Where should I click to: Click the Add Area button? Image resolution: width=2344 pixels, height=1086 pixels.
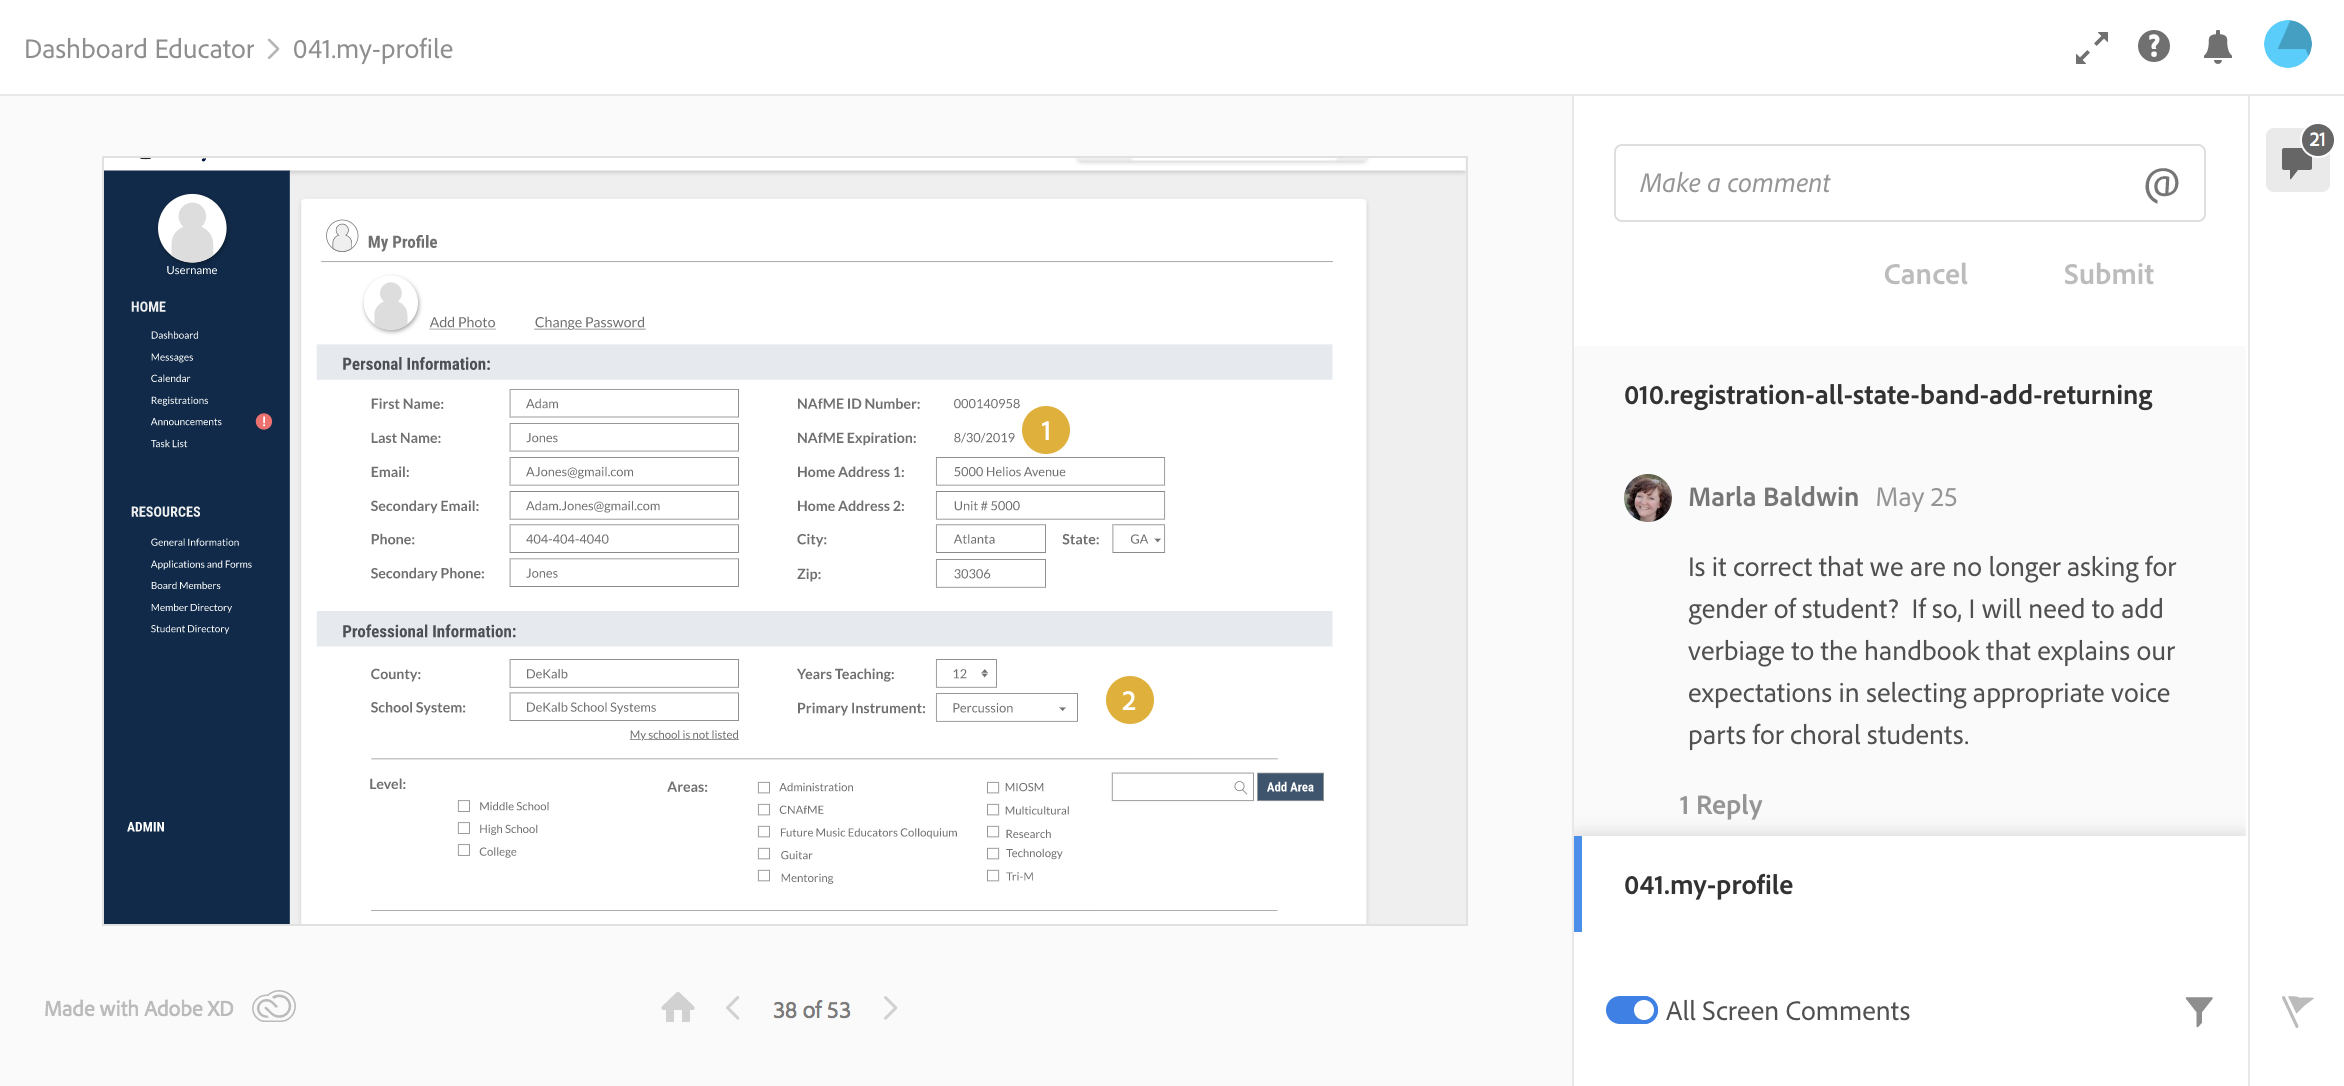(x=1289, y=787)
